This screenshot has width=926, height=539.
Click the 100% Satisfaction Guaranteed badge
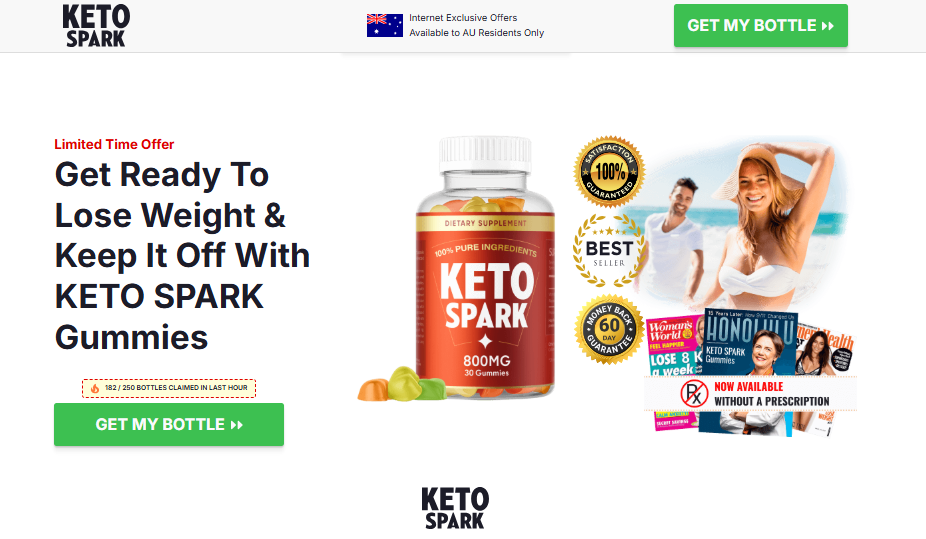tap(609, 172)
